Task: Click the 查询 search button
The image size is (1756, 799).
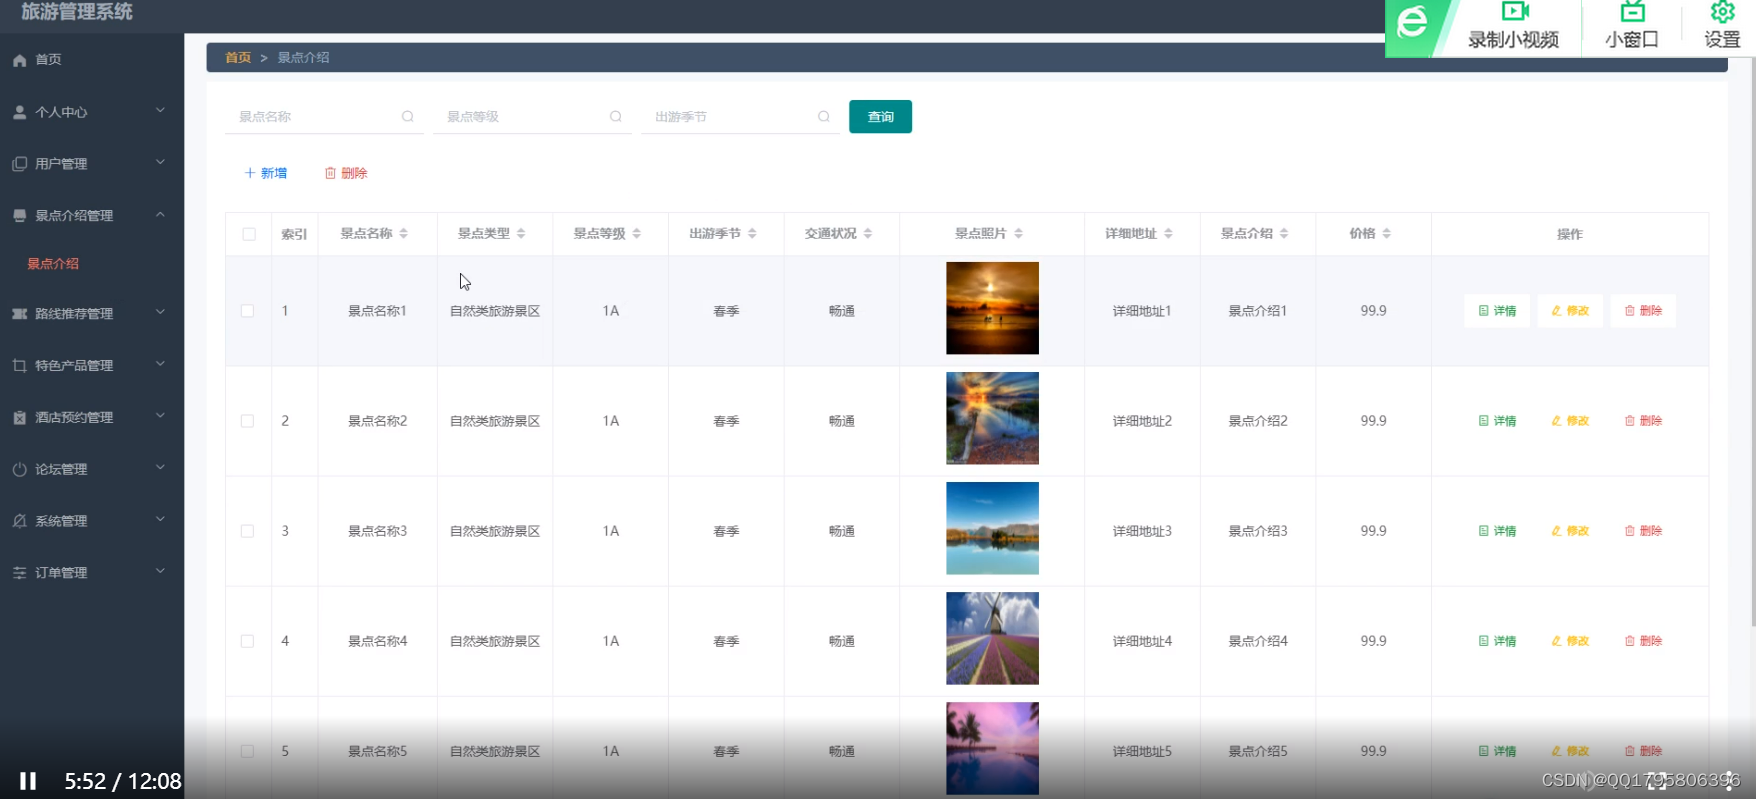Action: click(x=880, y=117)
